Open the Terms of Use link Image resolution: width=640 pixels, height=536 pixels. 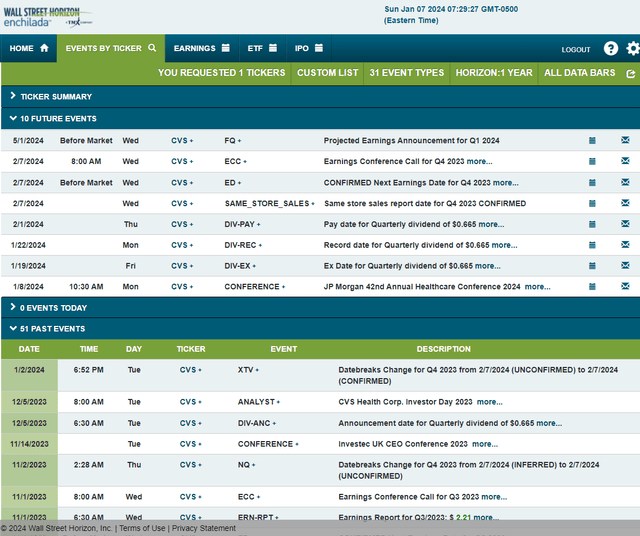tap(142, 528)
